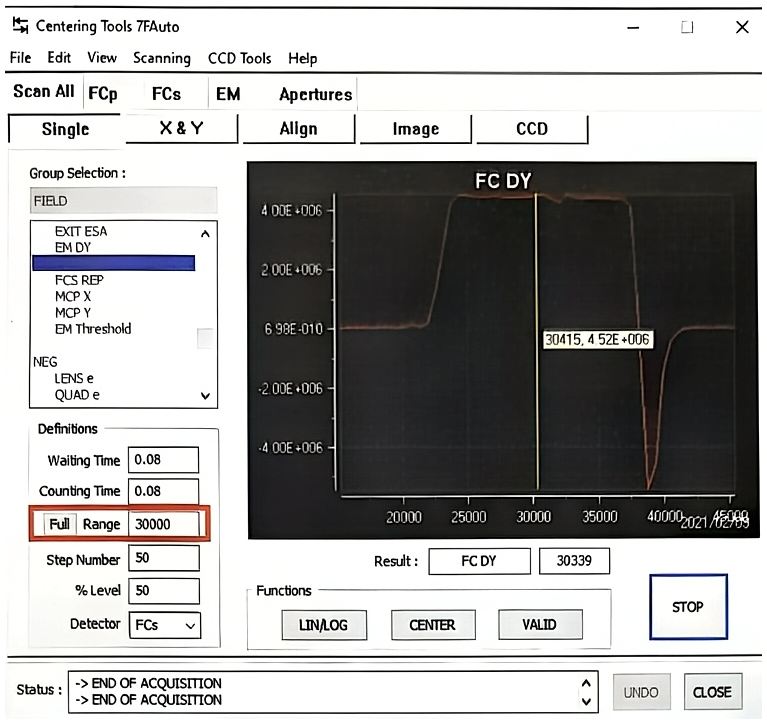Click the group list scroll-up arrow

[205, 234]
